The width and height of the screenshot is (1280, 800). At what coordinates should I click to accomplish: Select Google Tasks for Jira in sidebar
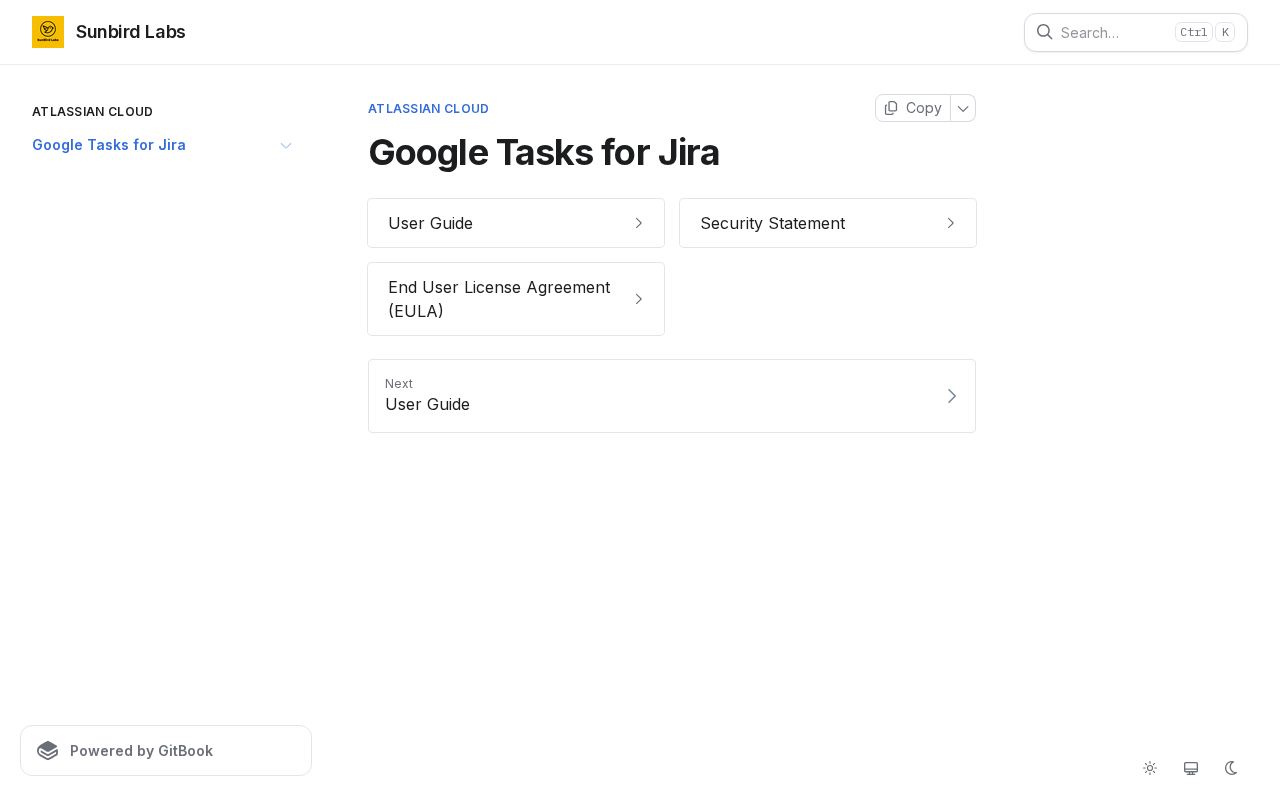[x=109, y=145]
